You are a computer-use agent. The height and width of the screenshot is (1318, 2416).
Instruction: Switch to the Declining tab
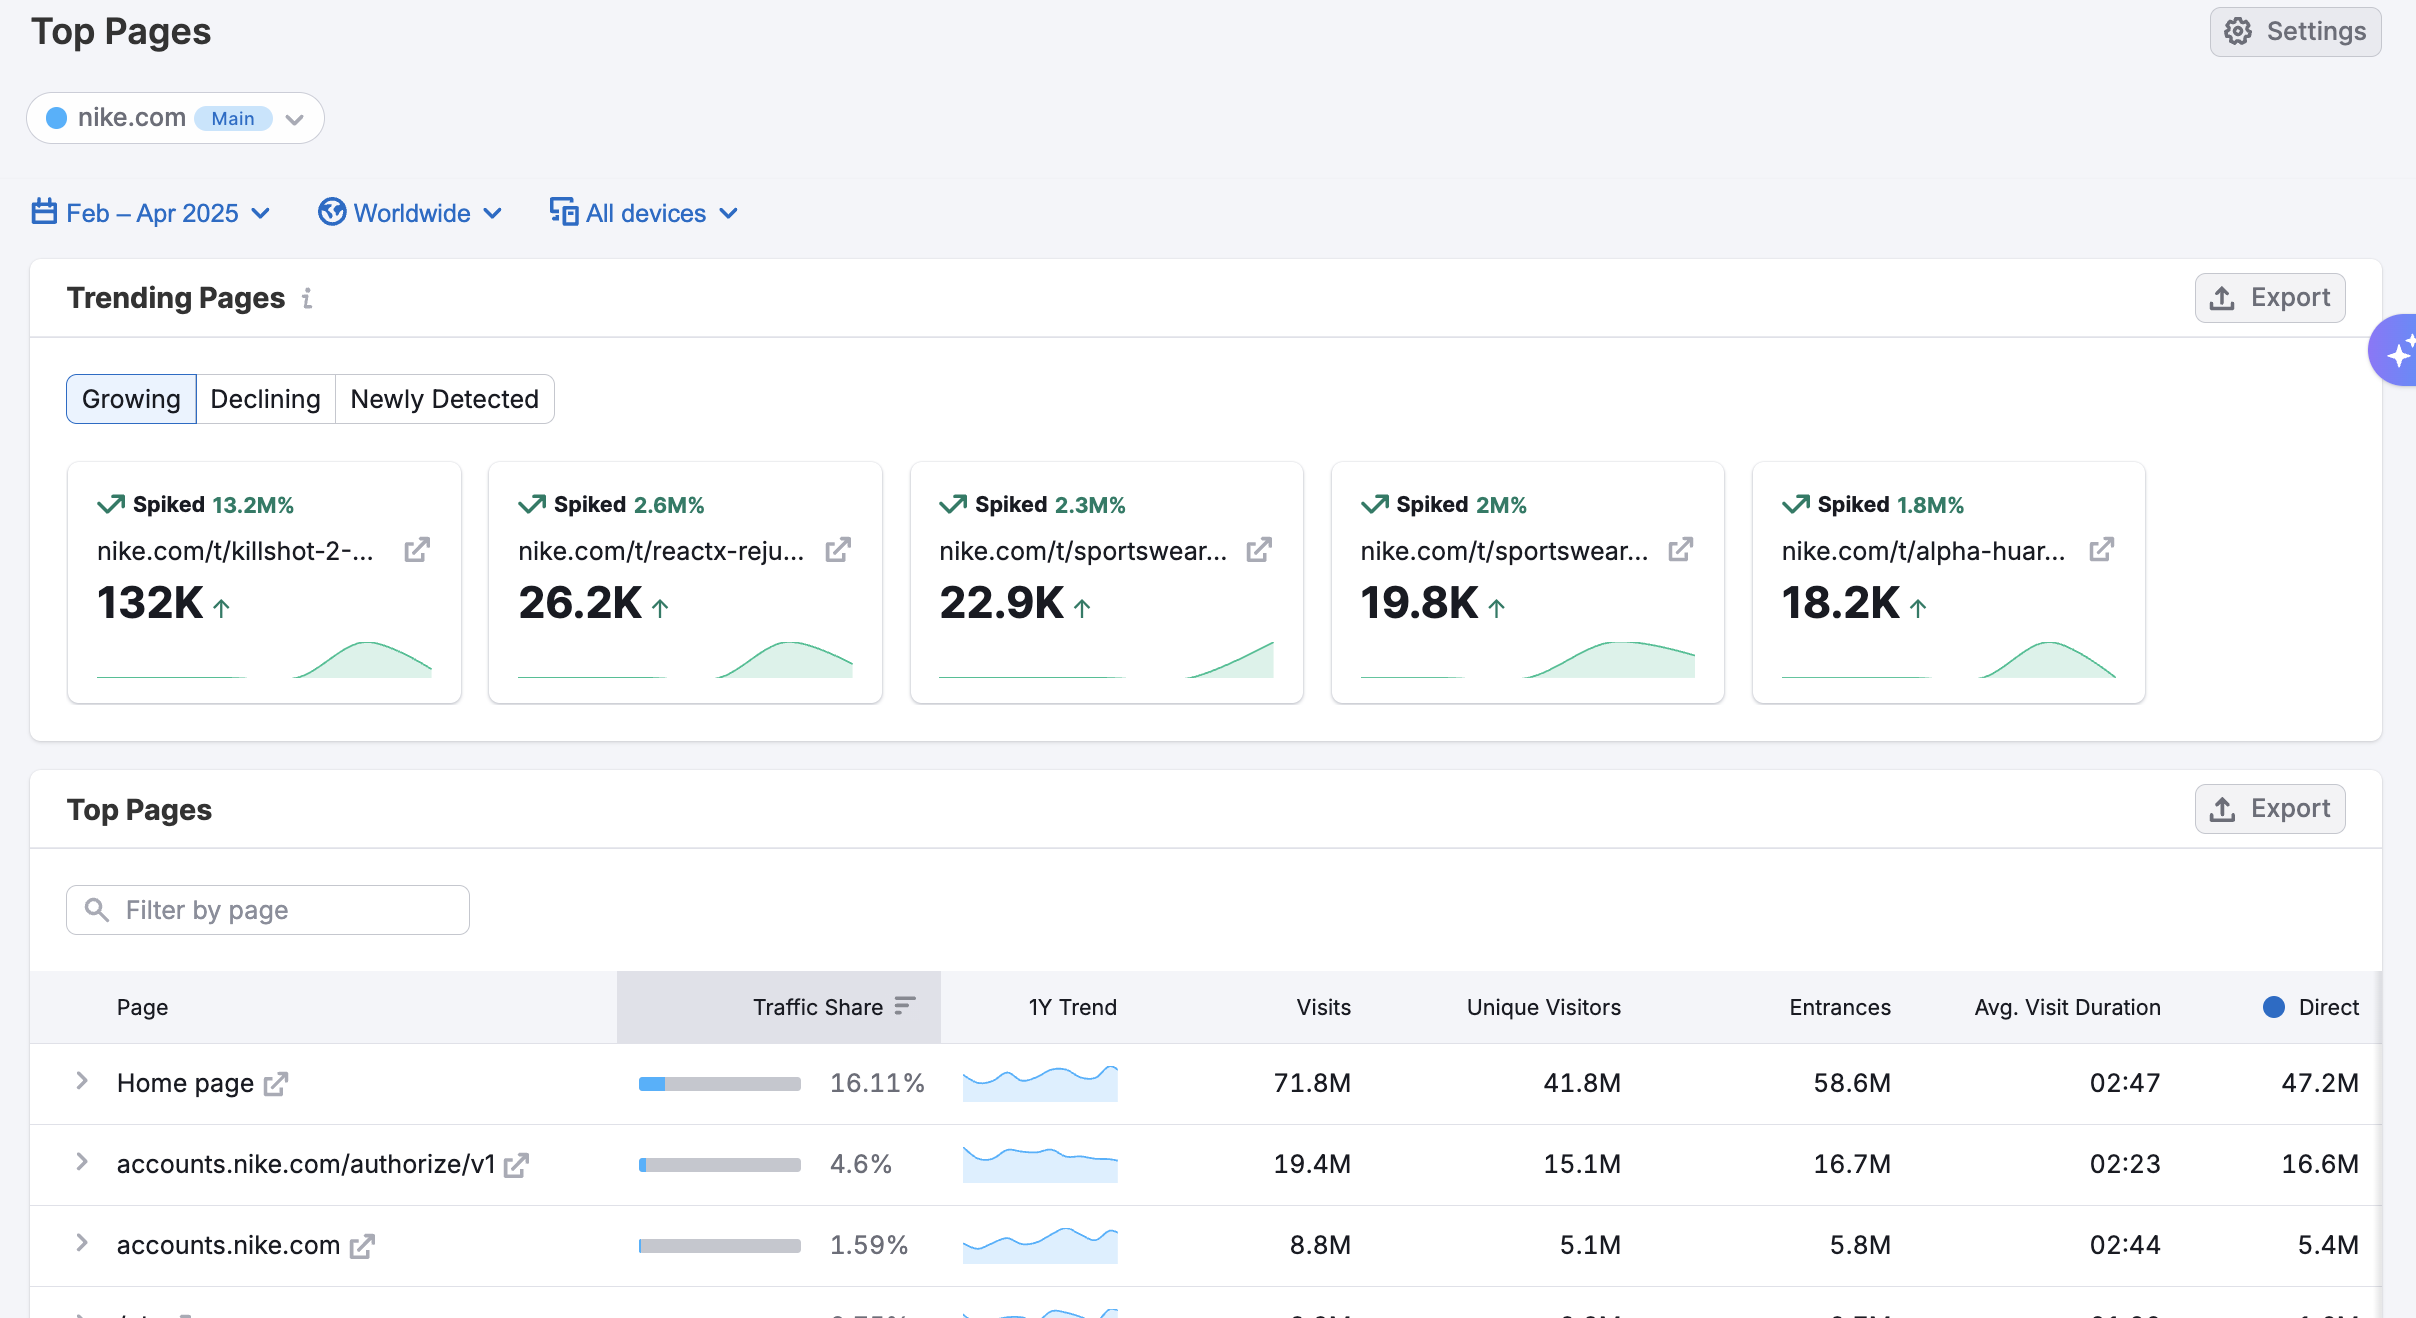[265, 399]
